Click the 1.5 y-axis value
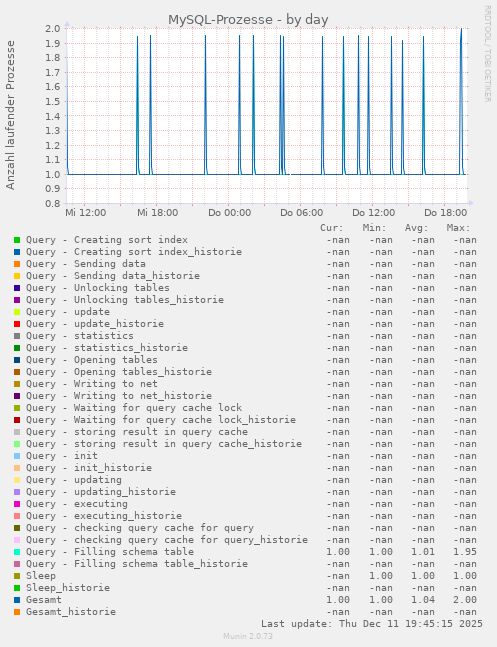 point(53,102)
